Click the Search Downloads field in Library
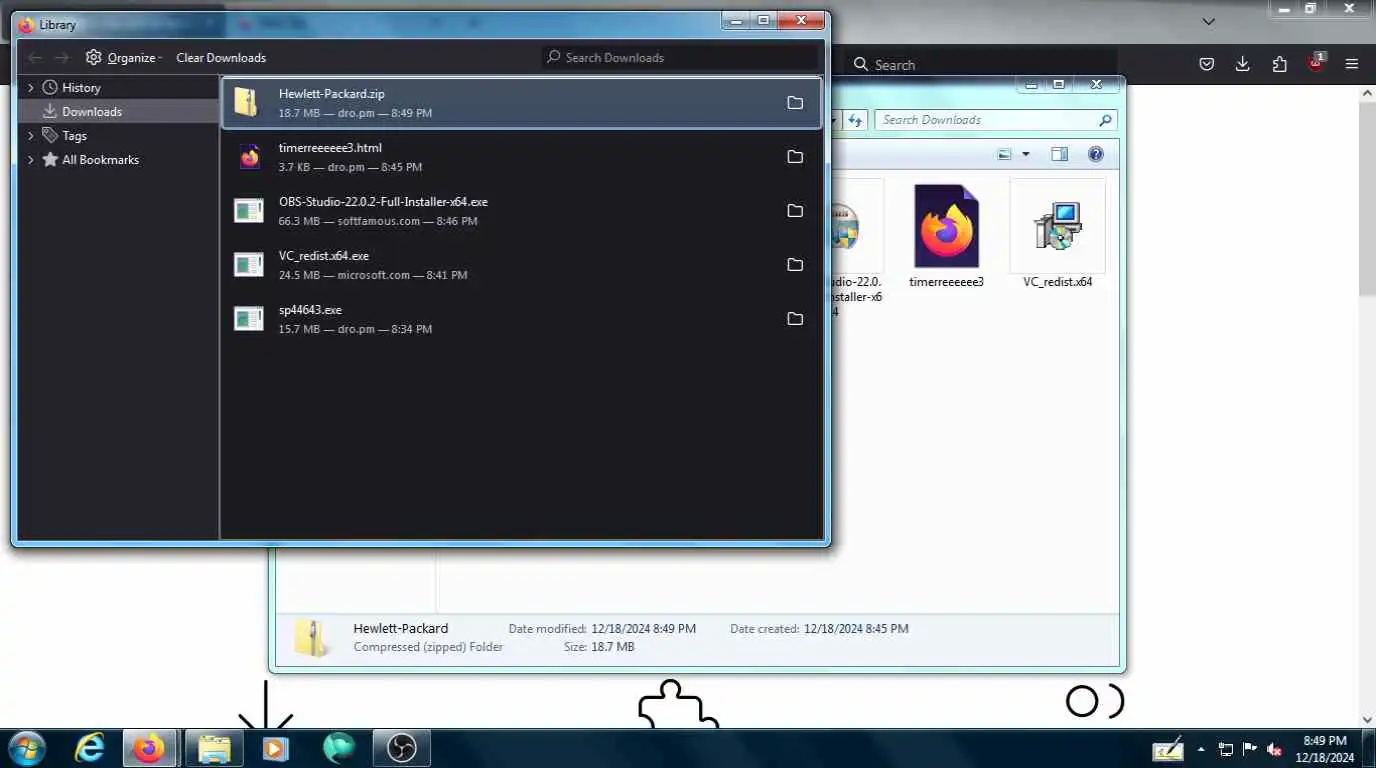 680,58
